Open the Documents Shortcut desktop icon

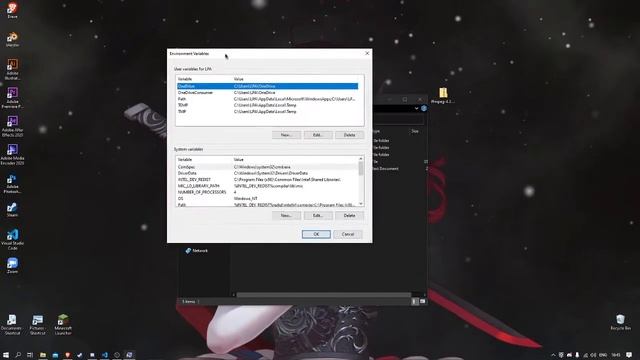[11, 324]
